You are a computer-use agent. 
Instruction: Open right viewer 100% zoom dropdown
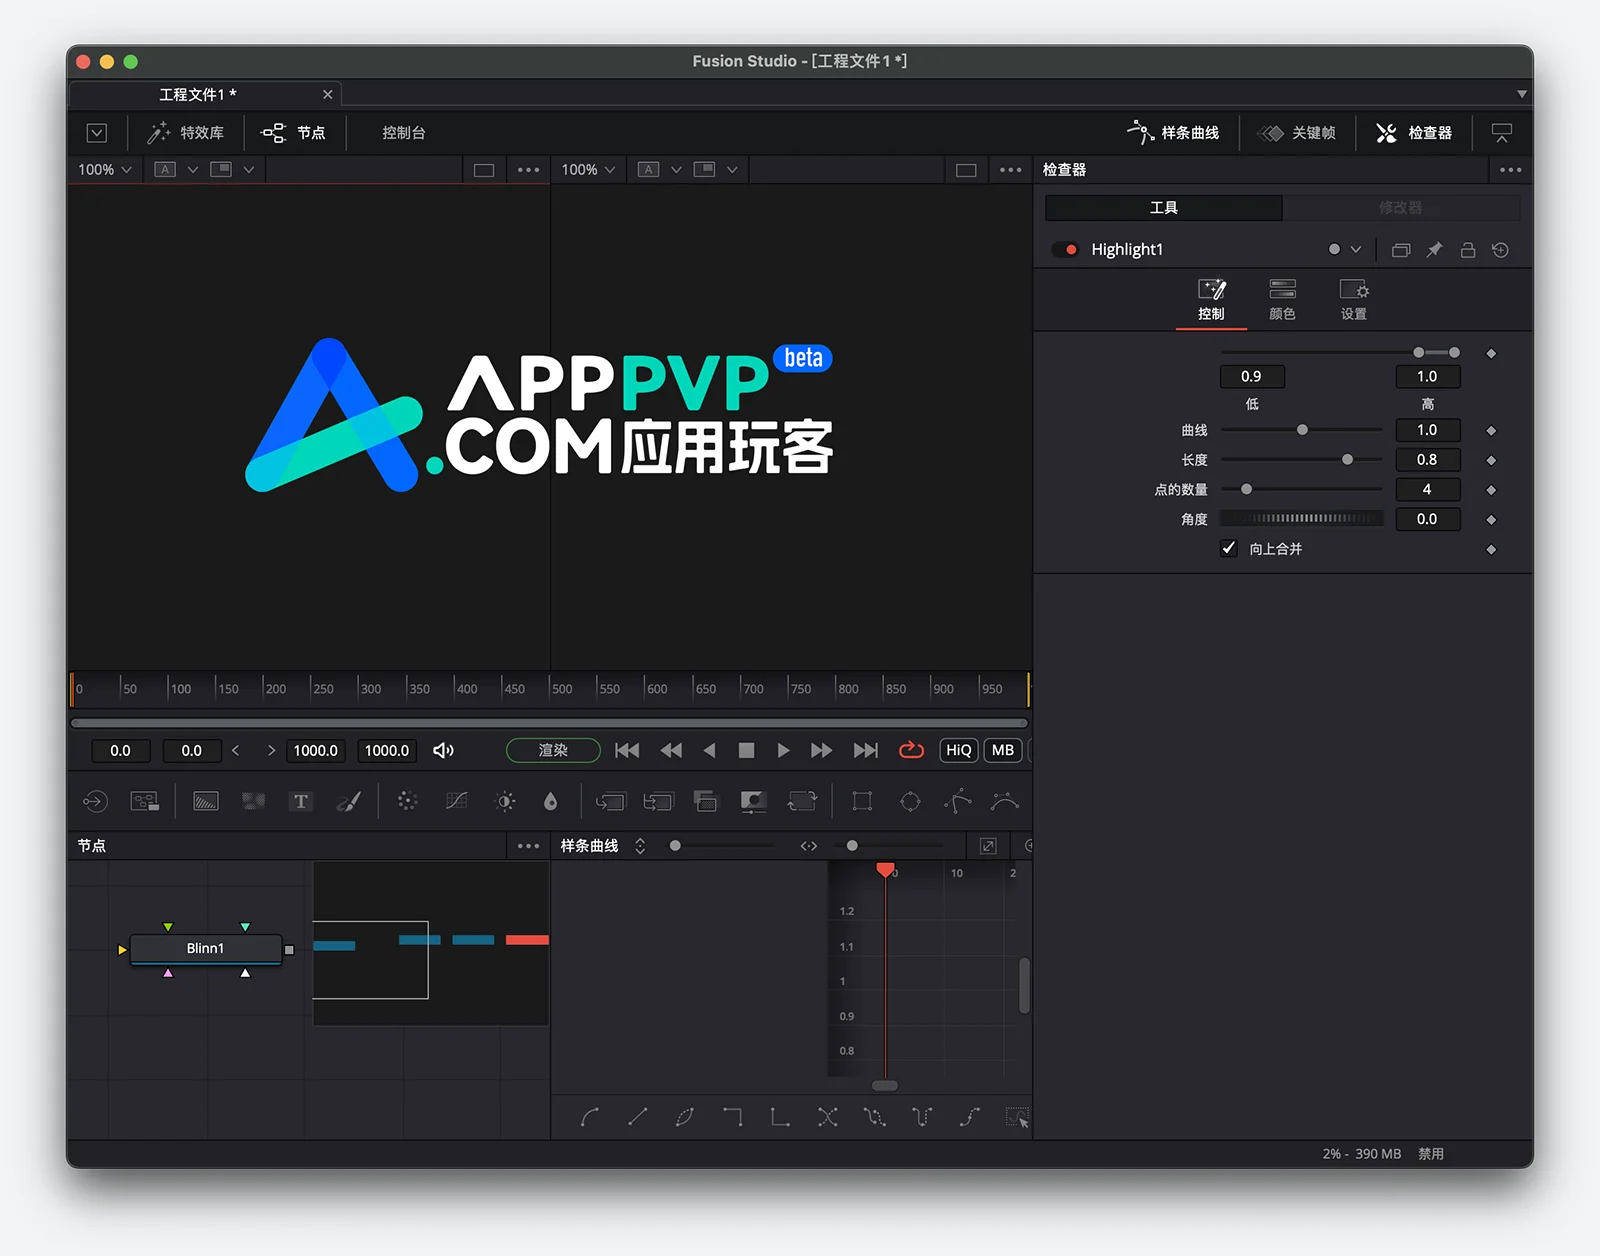(588, 170)
